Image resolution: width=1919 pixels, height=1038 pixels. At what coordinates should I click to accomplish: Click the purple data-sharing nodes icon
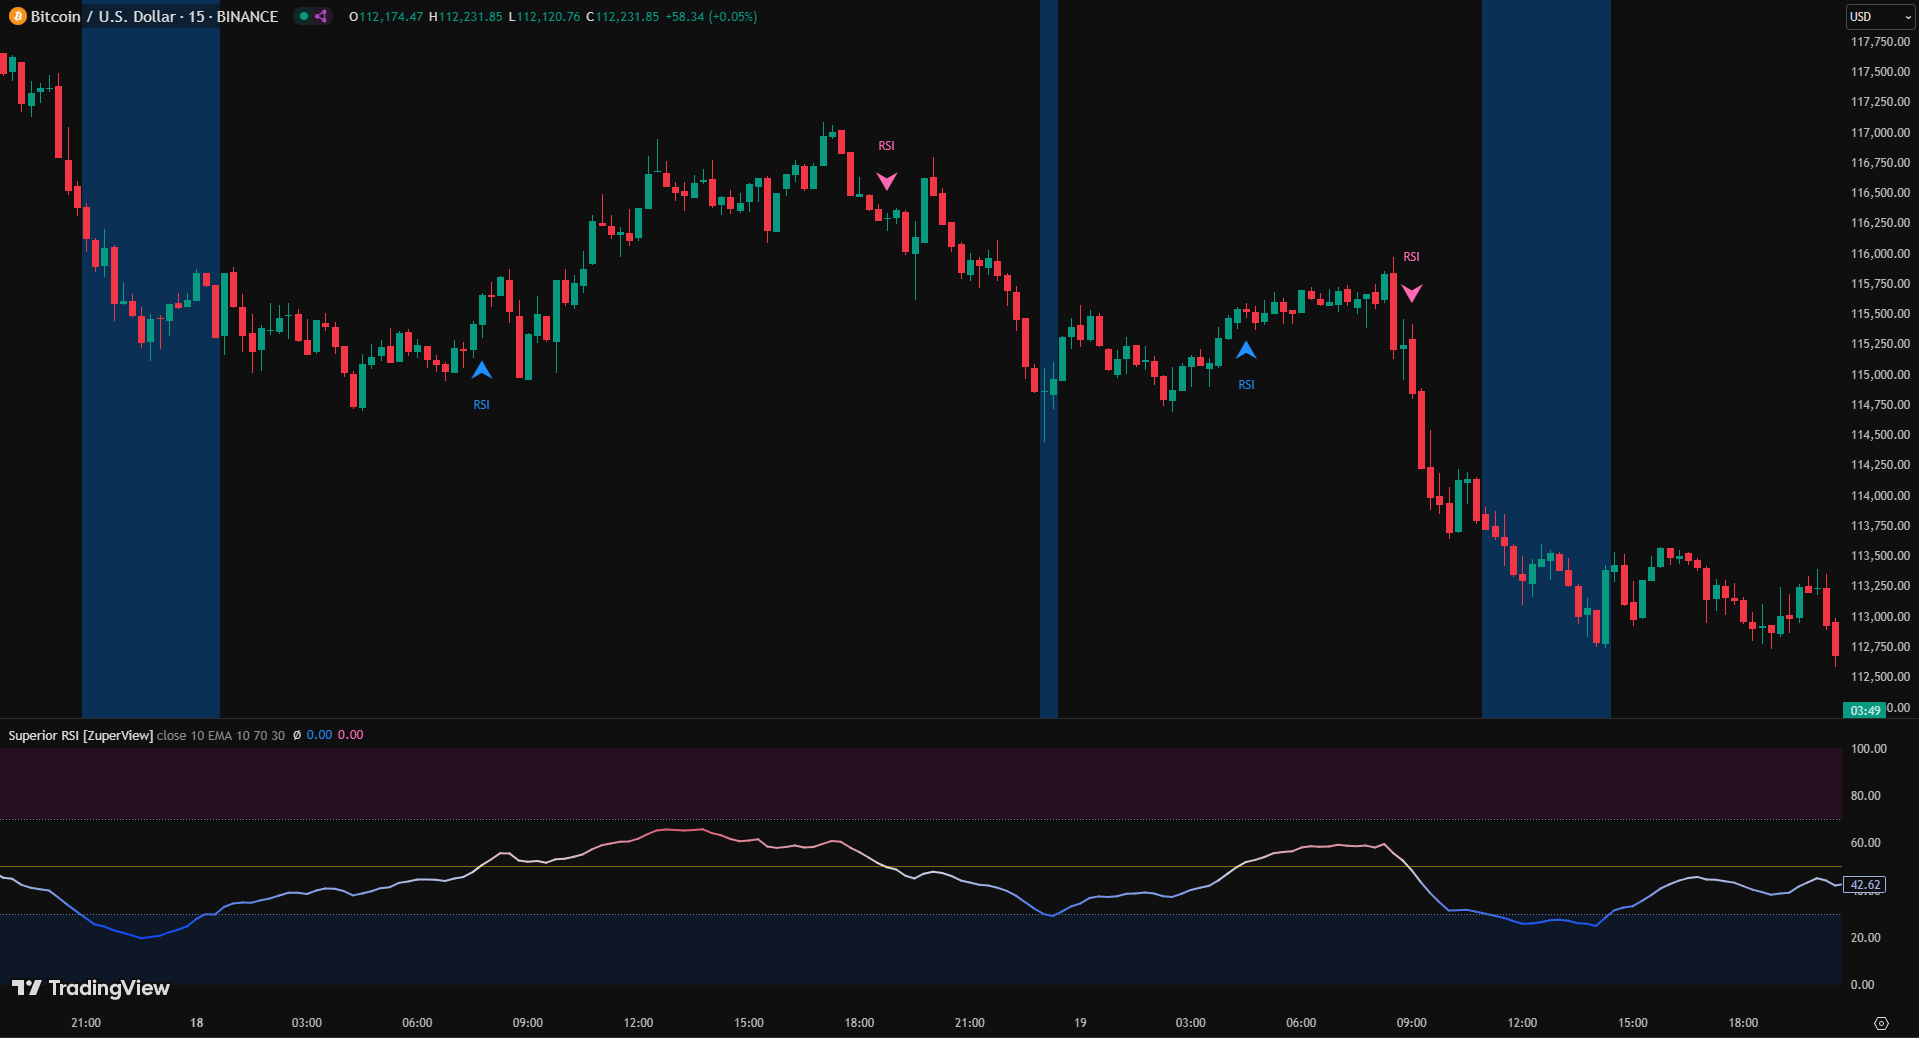(x=321, y=17)
